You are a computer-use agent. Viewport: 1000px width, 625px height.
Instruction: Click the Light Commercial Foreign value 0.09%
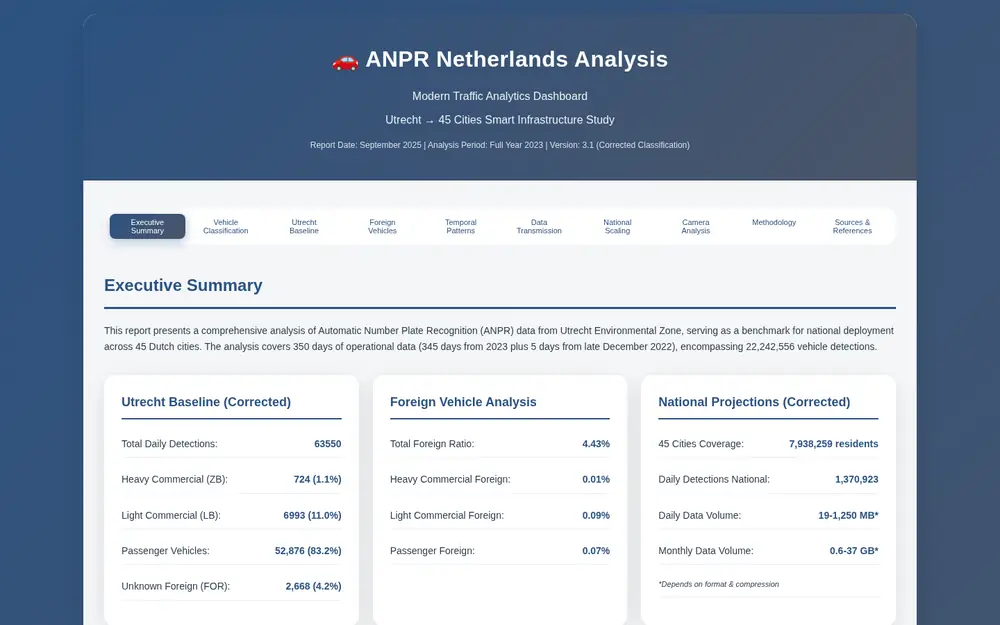[596, 515]
